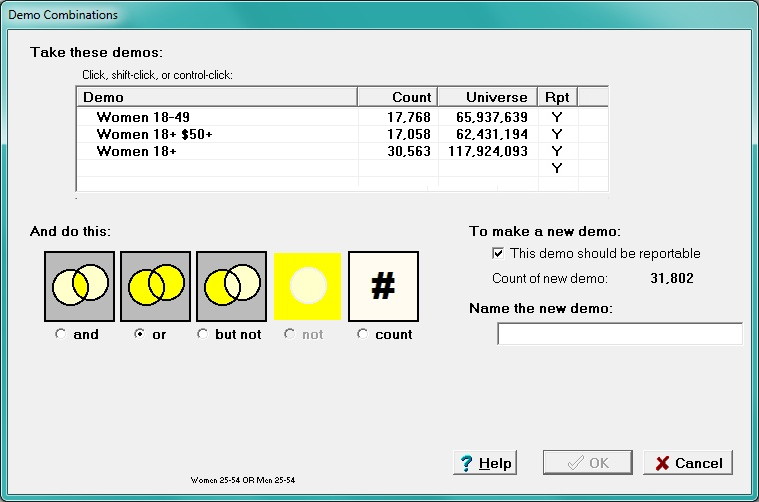Click universe value 65,937,639
This screenshot has height=502, width=759.
[x=492, y=117]
